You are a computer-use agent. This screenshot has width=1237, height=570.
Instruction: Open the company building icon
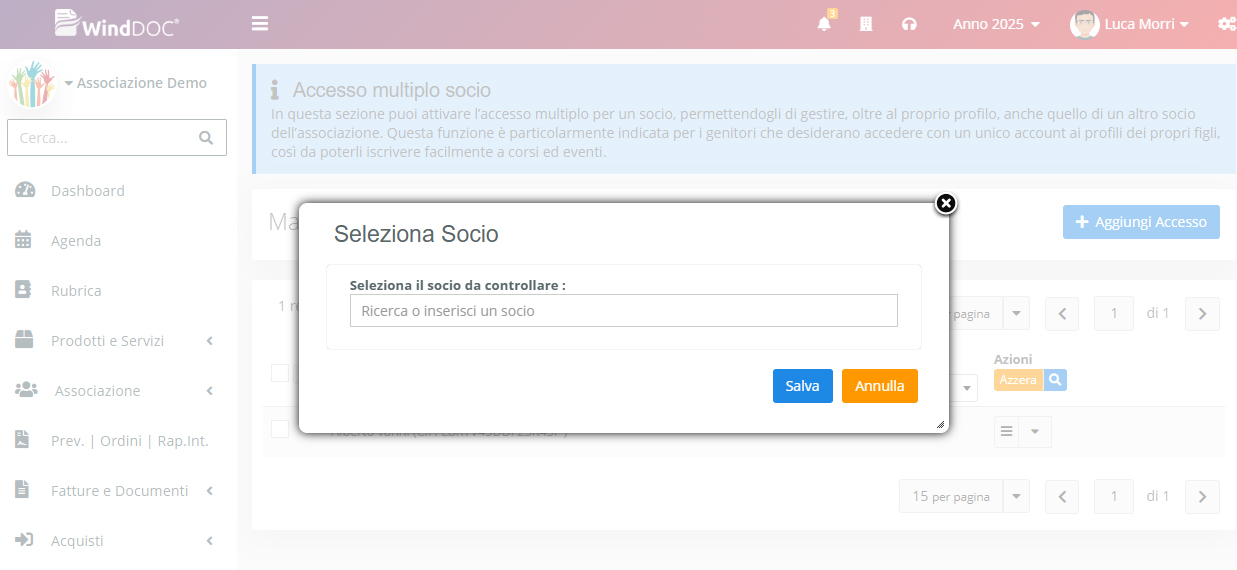866,24
